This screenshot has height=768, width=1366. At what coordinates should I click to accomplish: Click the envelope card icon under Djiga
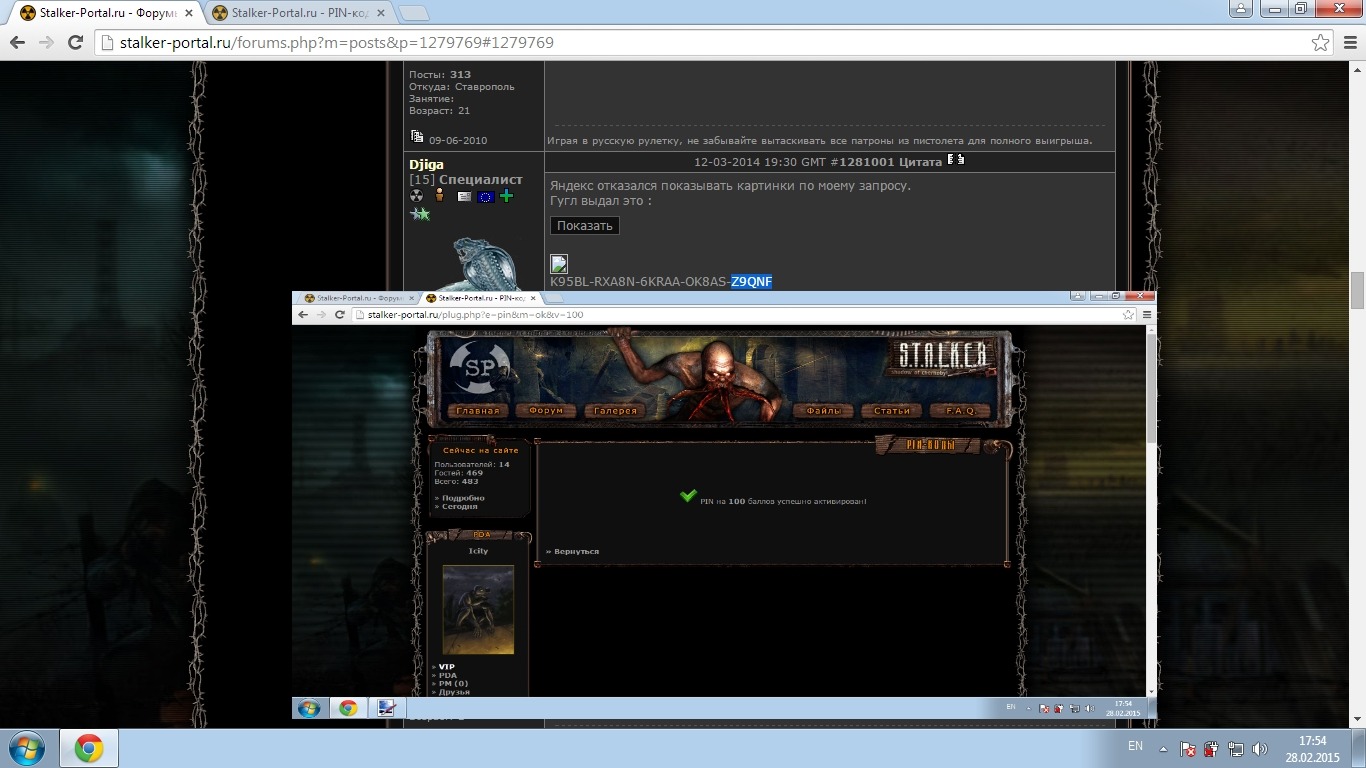click(464, 197)
